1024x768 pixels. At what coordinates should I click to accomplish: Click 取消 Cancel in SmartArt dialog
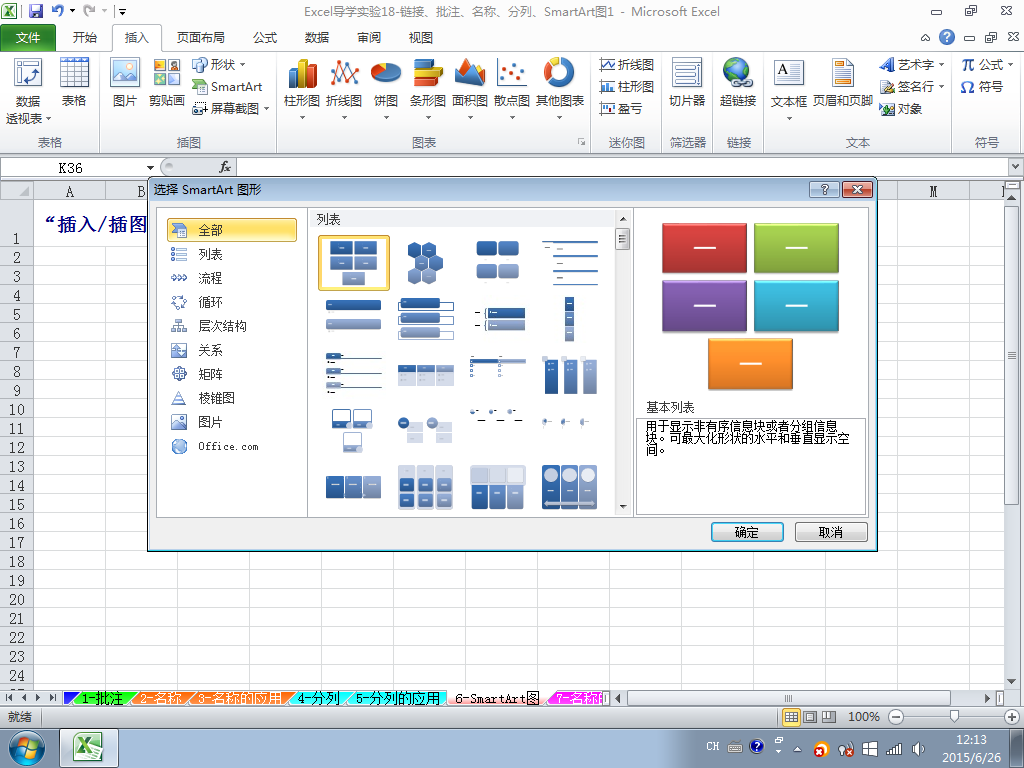tap(831, 532)
